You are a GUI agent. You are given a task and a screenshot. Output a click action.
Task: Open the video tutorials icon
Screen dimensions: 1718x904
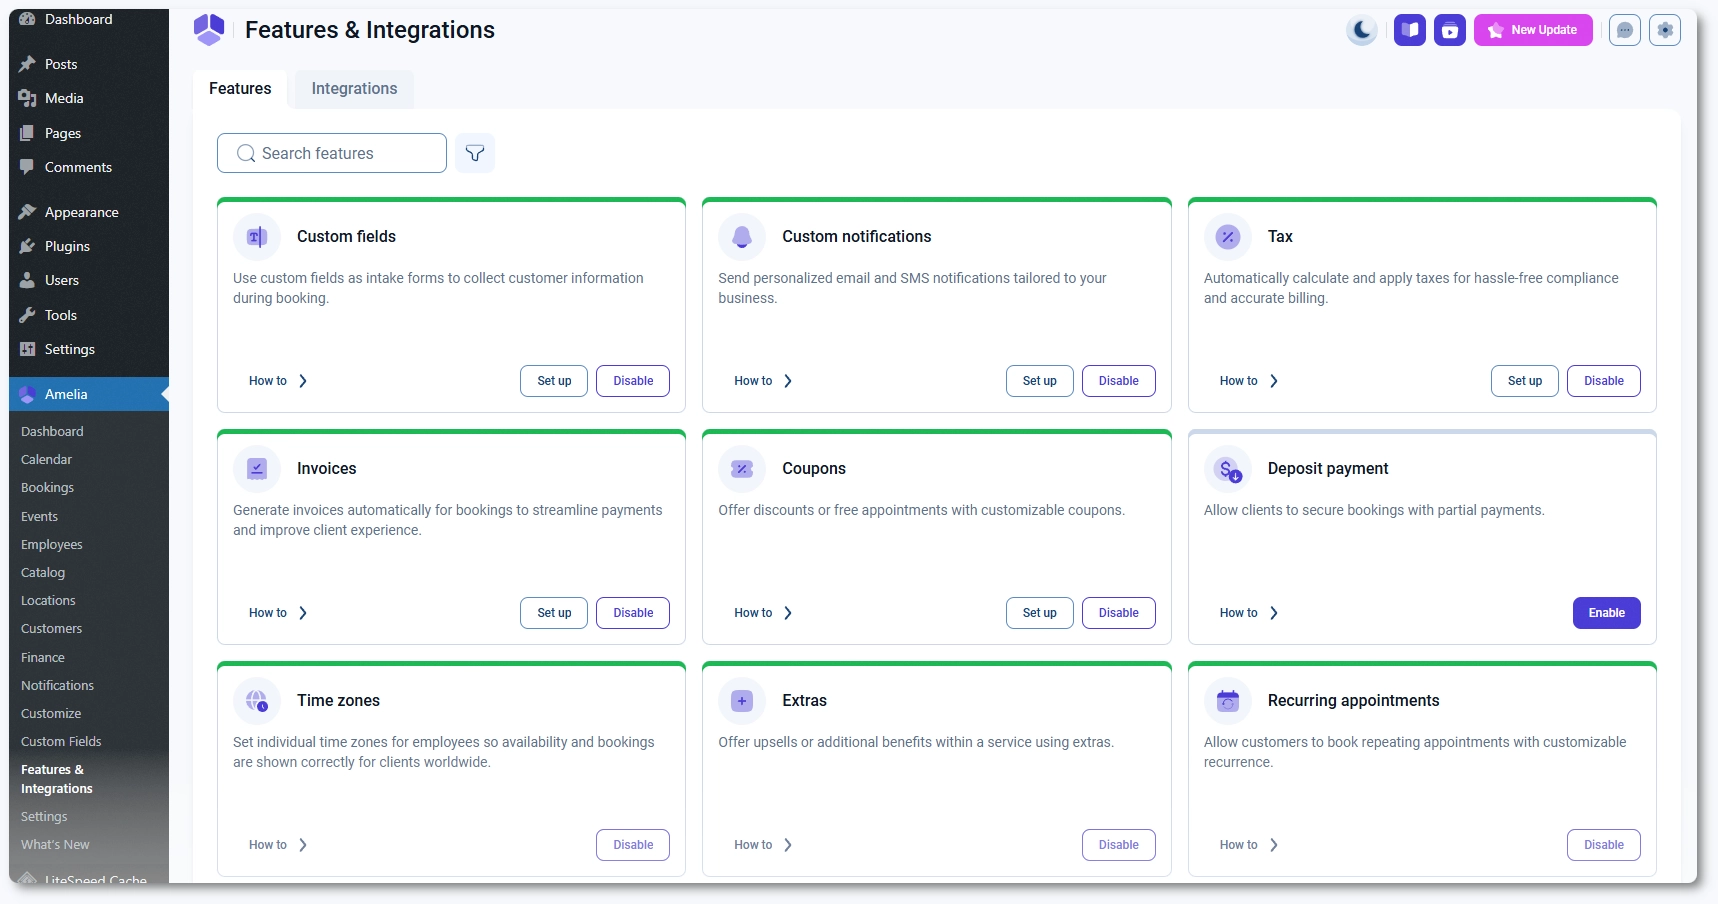point(1450,31)
